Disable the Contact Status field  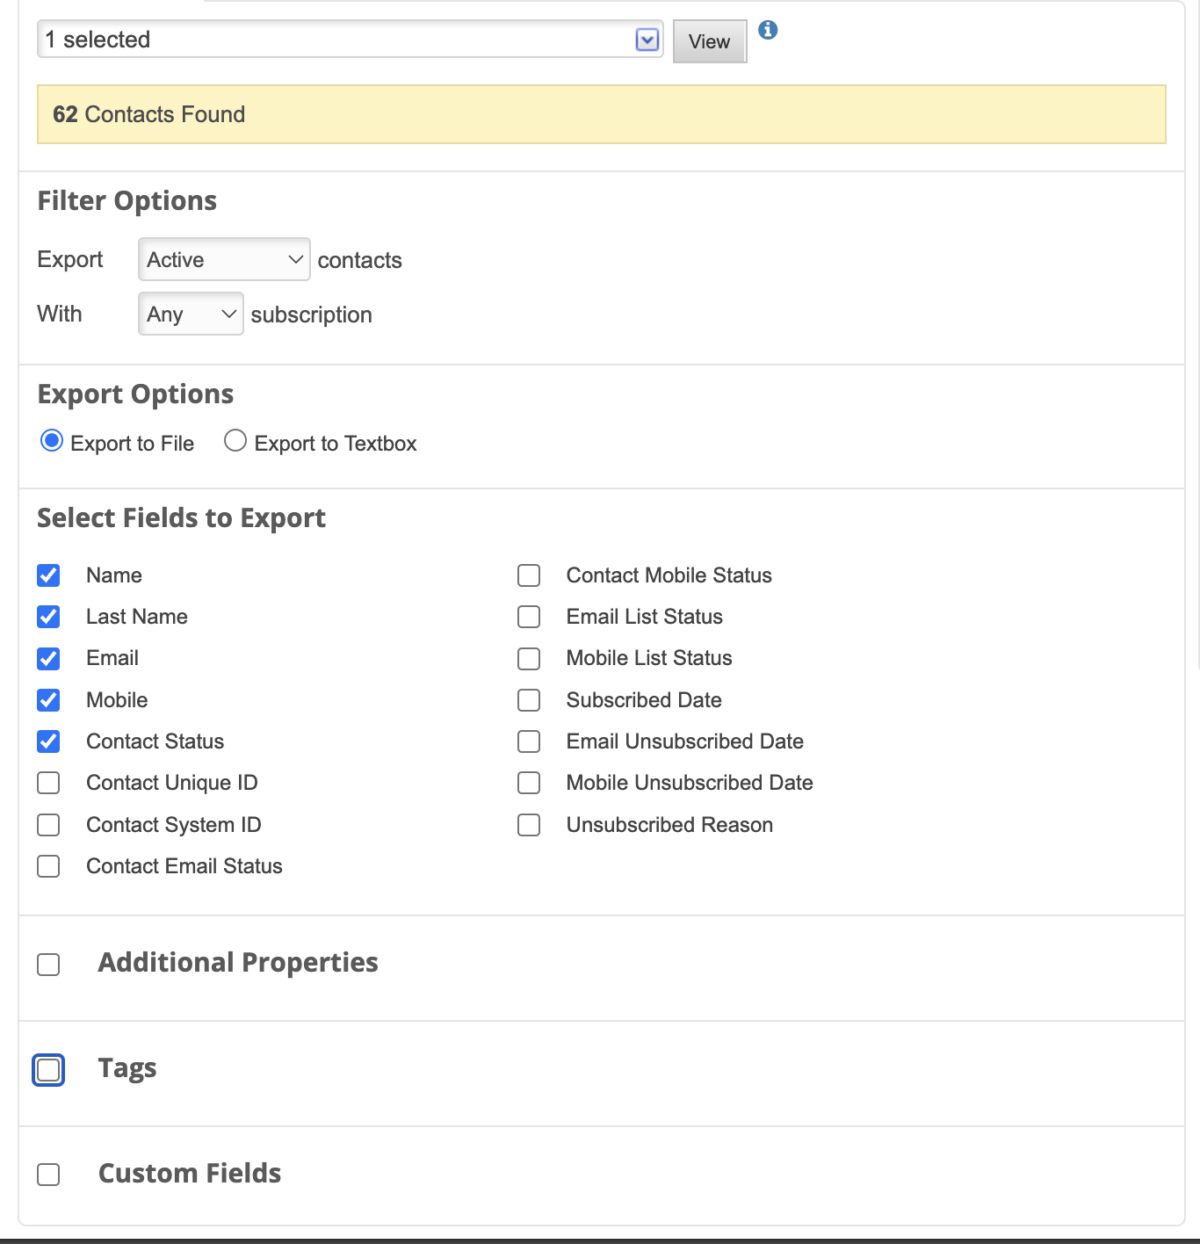point(48,741)
